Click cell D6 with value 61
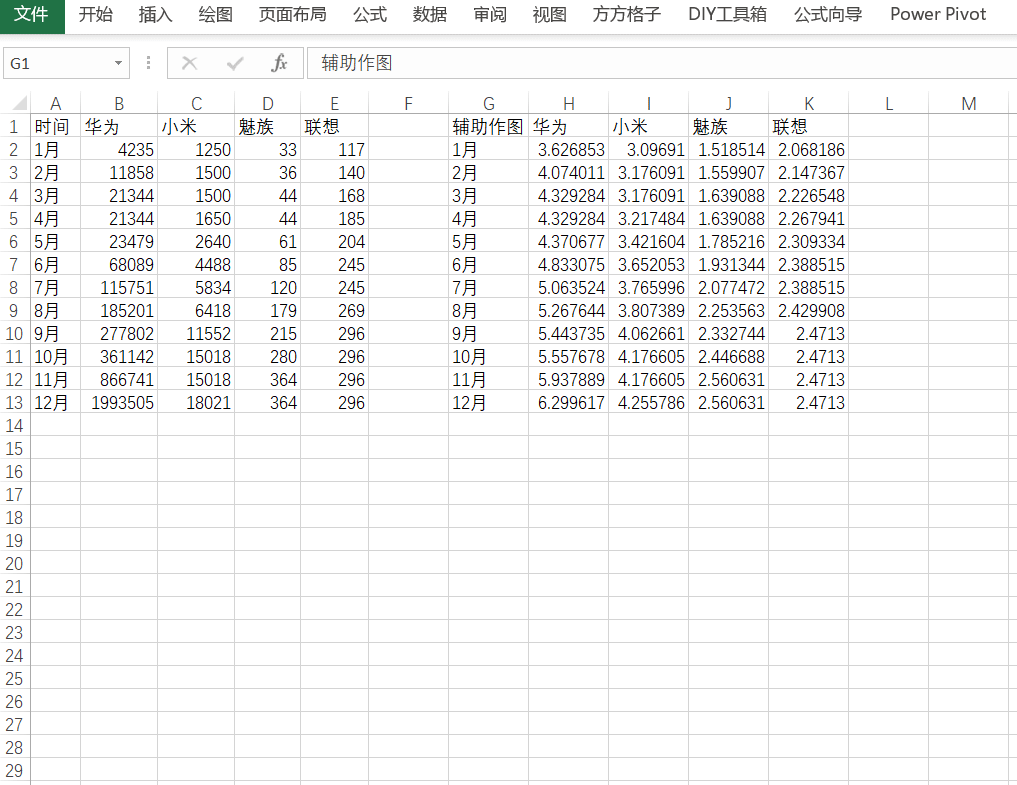 [x=267, y=241]
